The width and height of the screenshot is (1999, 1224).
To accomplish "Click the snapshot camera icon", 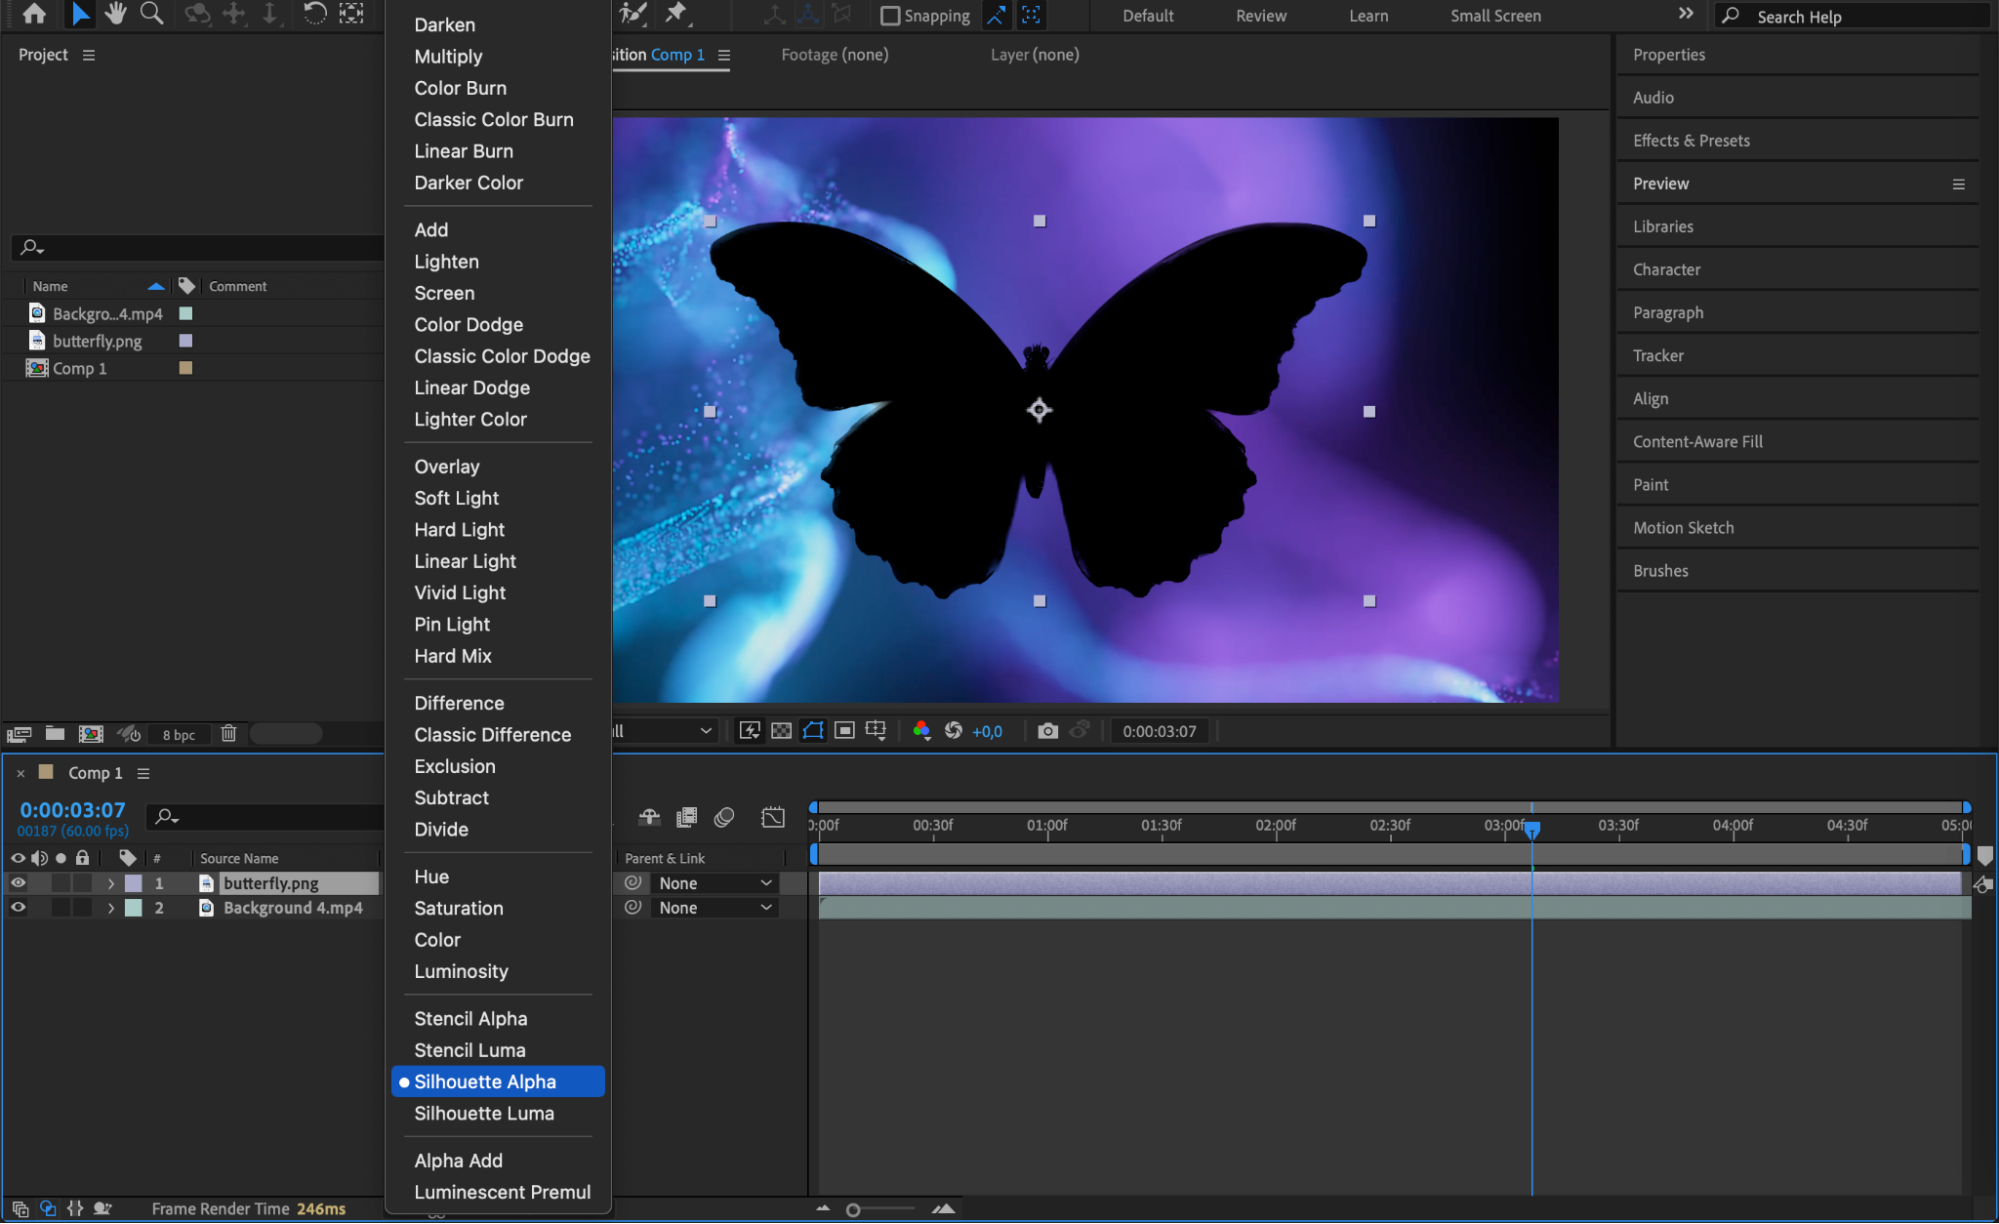I will (x=1047, y=731).
